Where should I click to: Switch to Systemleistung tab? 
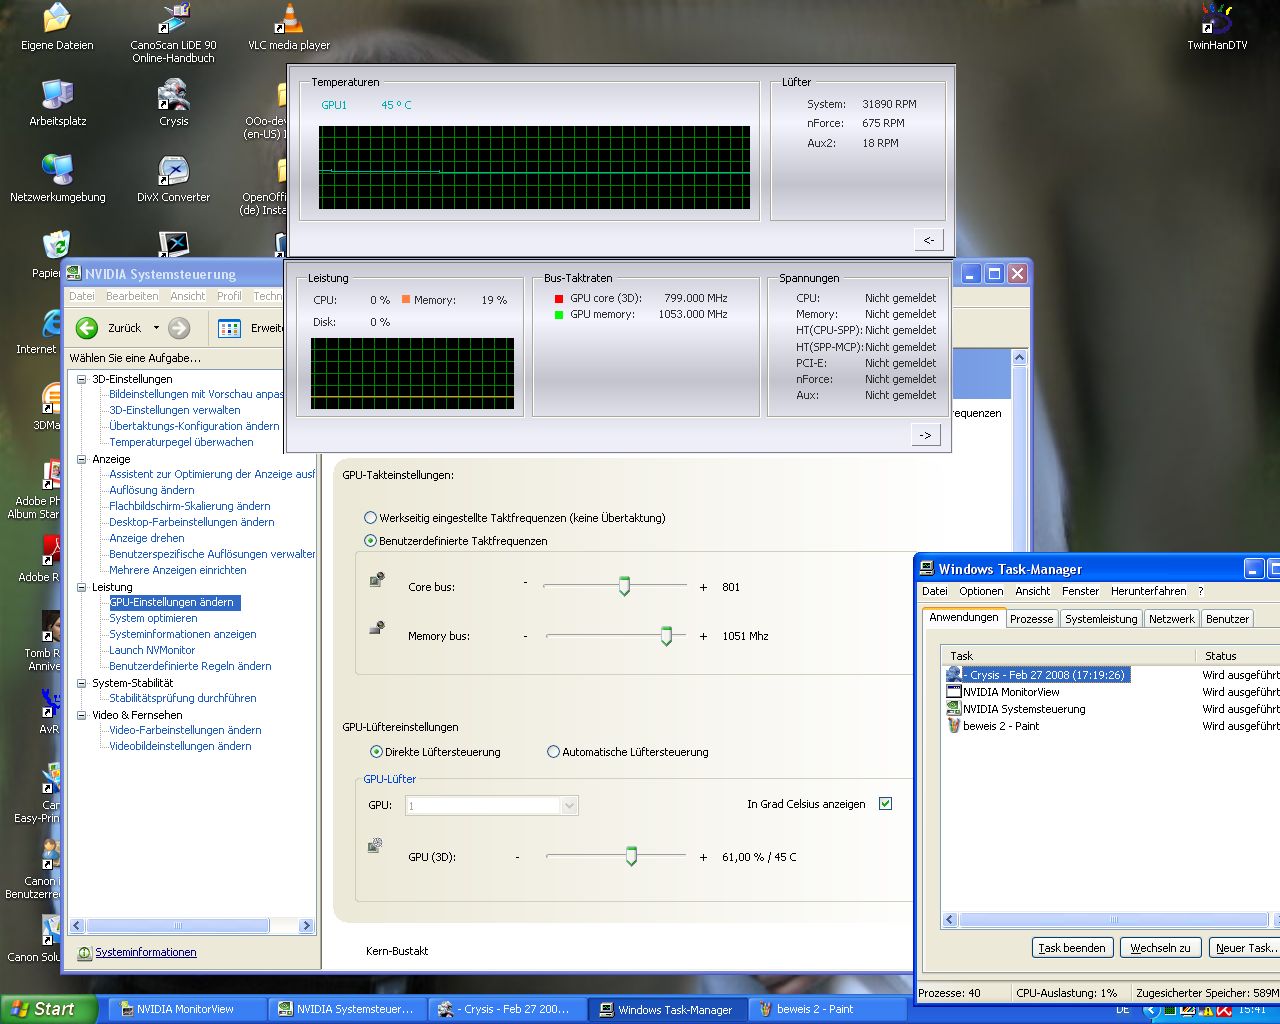point(1101,619)
